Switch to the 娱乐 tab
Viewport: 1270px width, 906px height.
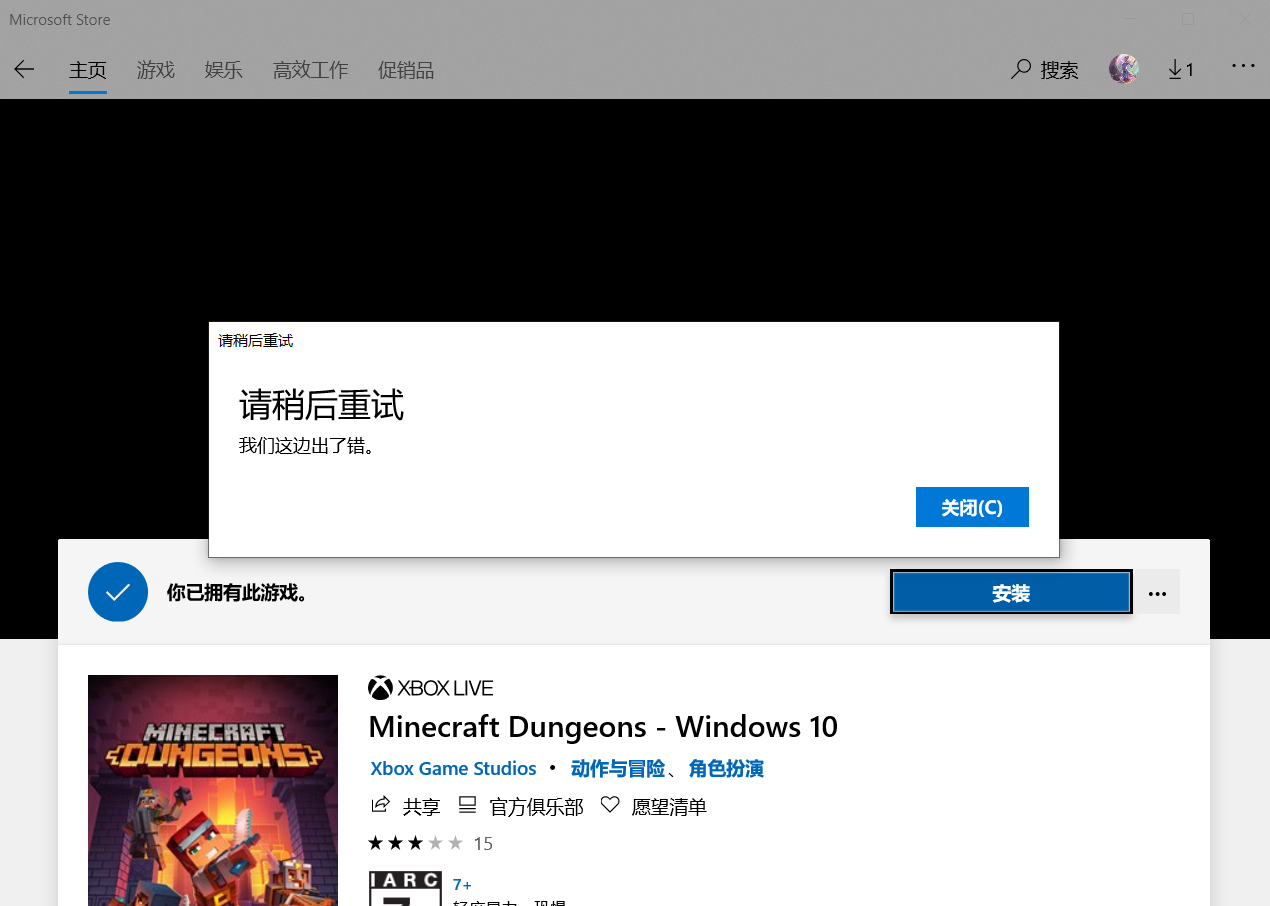click(224, 70)
